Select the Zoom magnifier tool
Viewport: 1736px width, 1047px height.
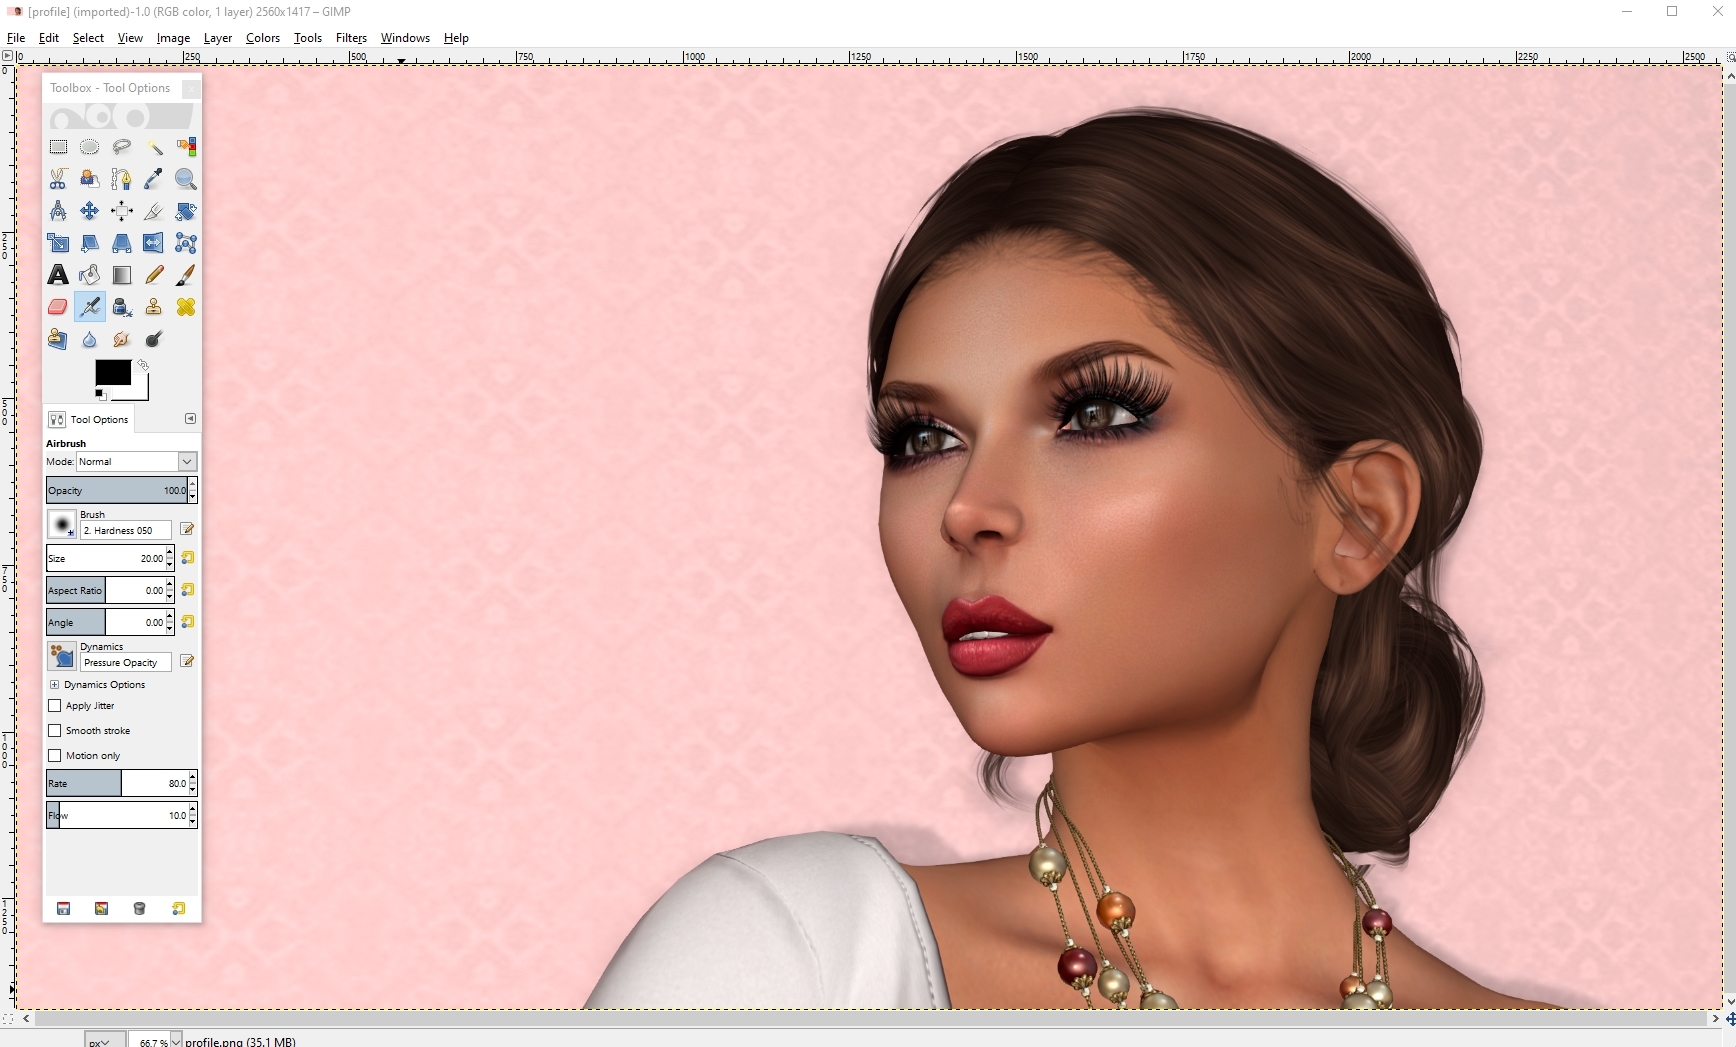[186, 179]
